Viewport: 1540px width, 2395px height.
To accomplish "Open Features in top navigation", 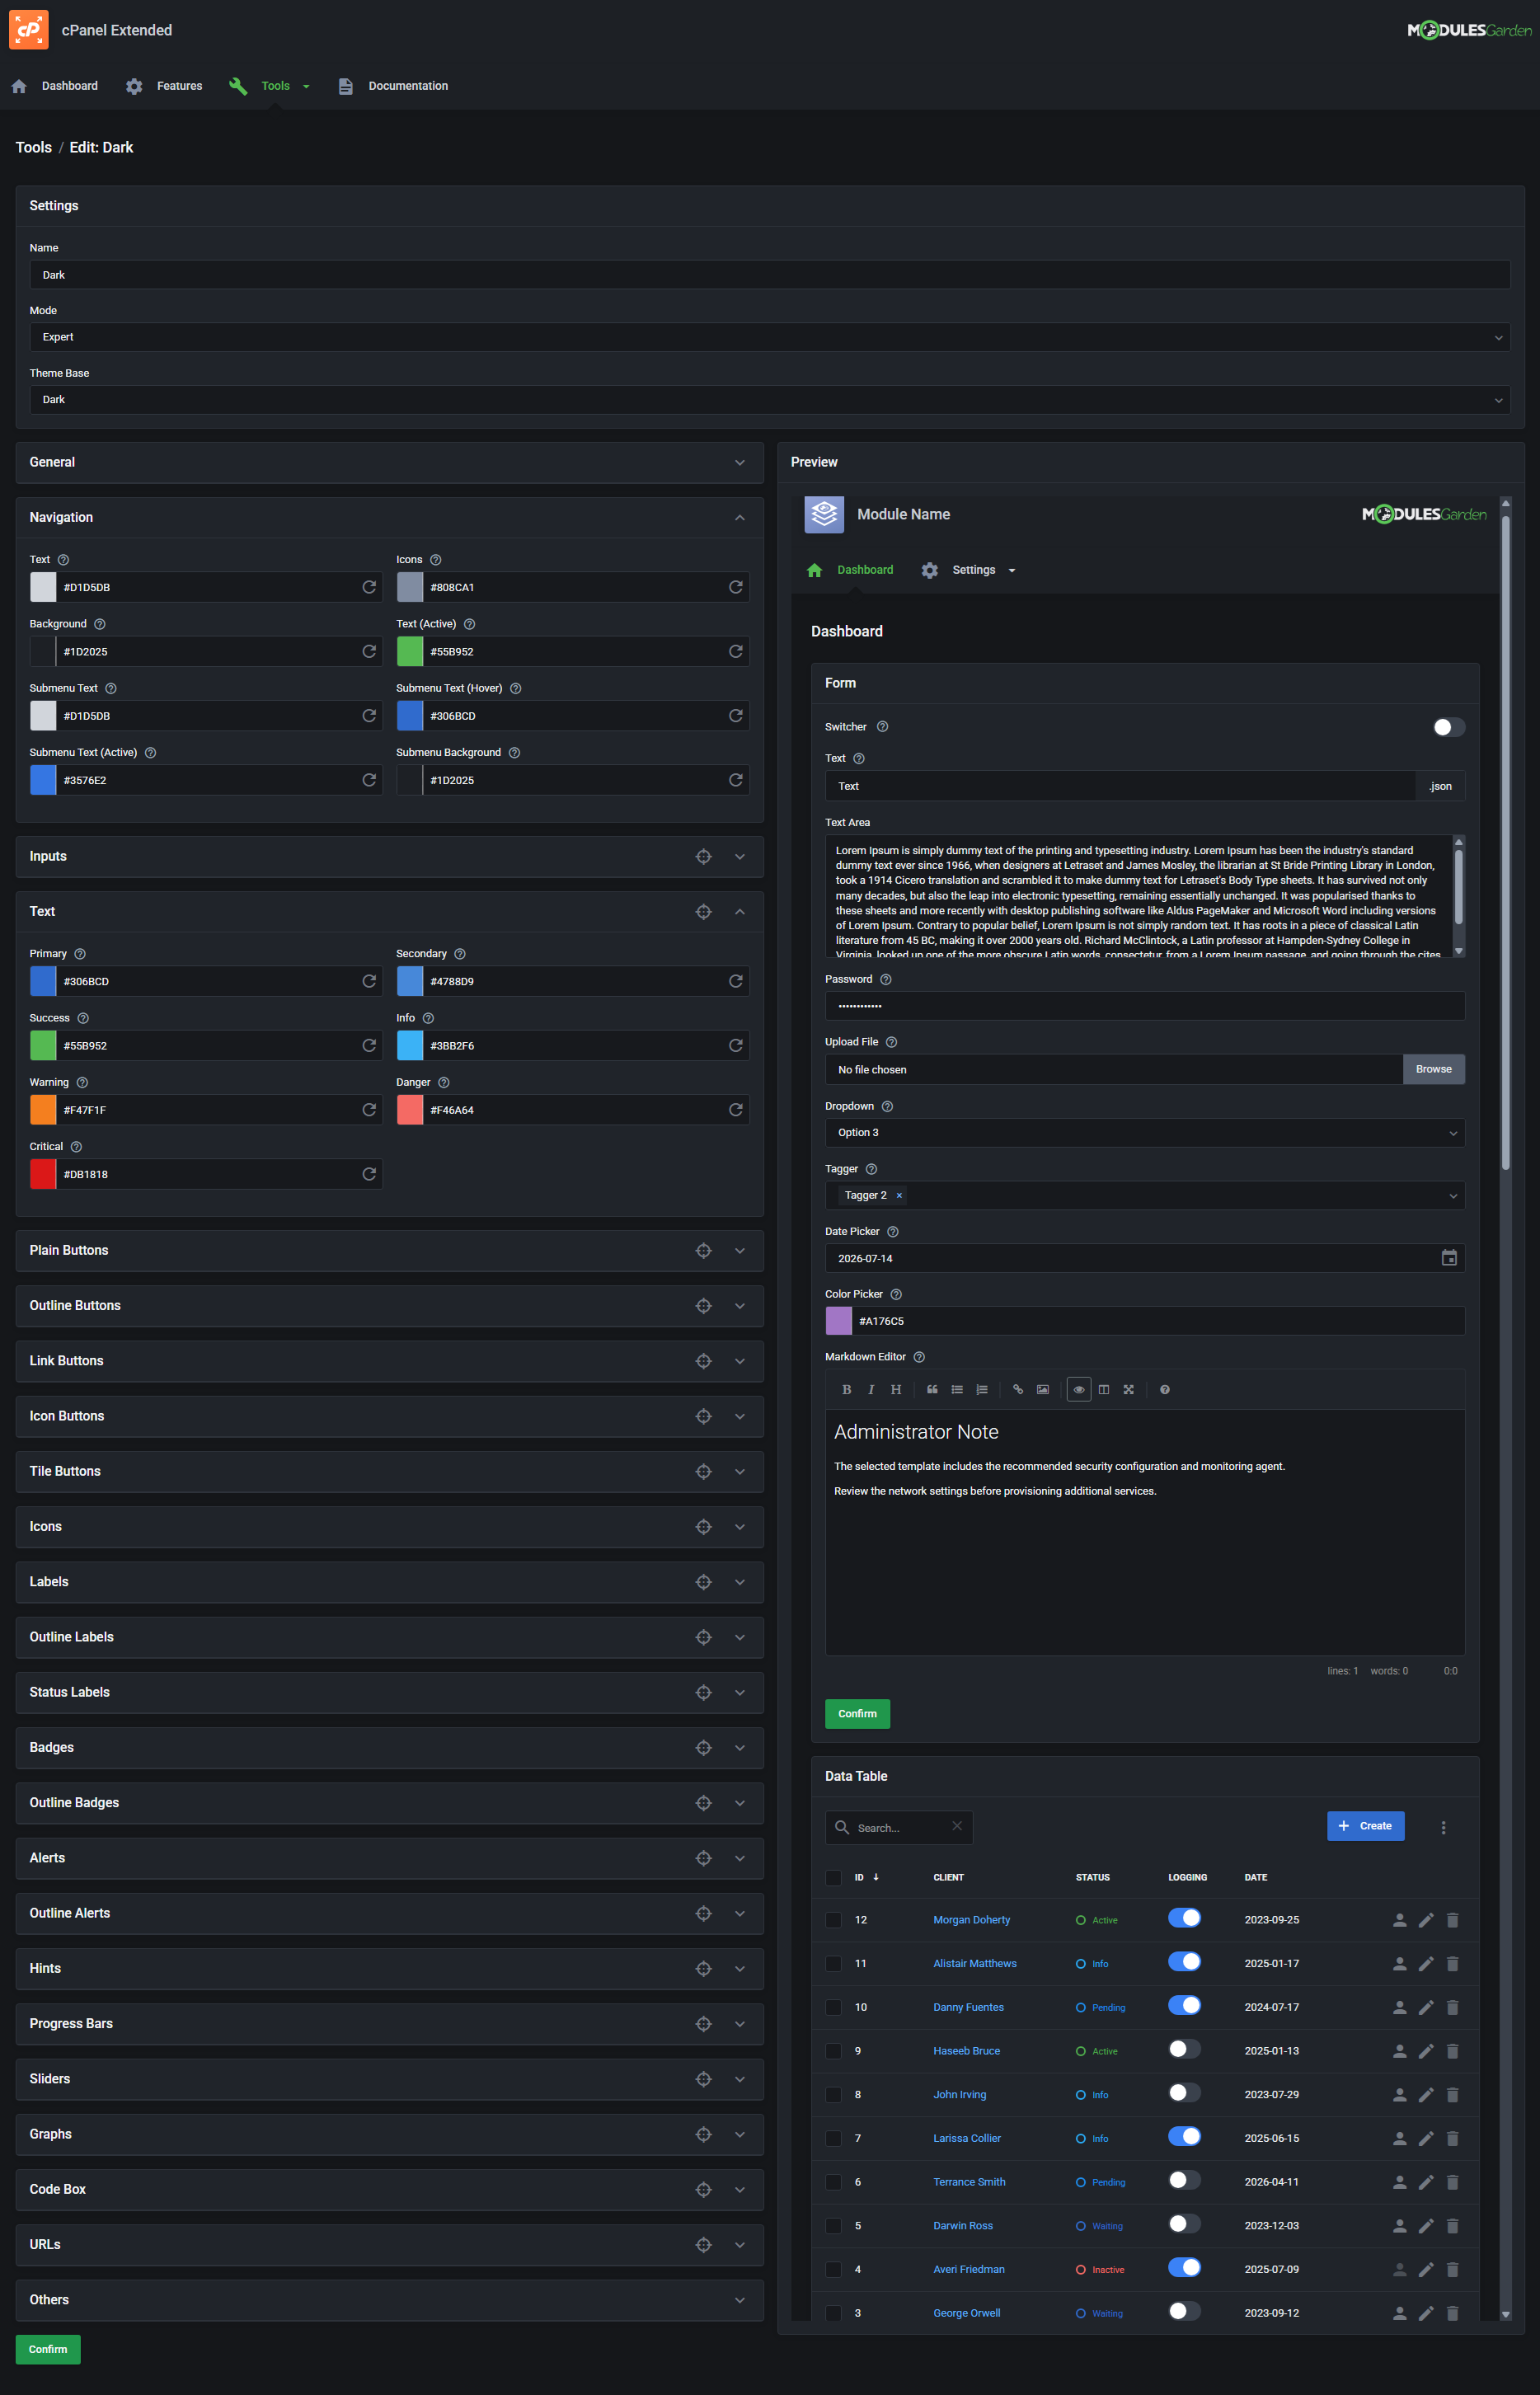I will [x=165, y=86].
